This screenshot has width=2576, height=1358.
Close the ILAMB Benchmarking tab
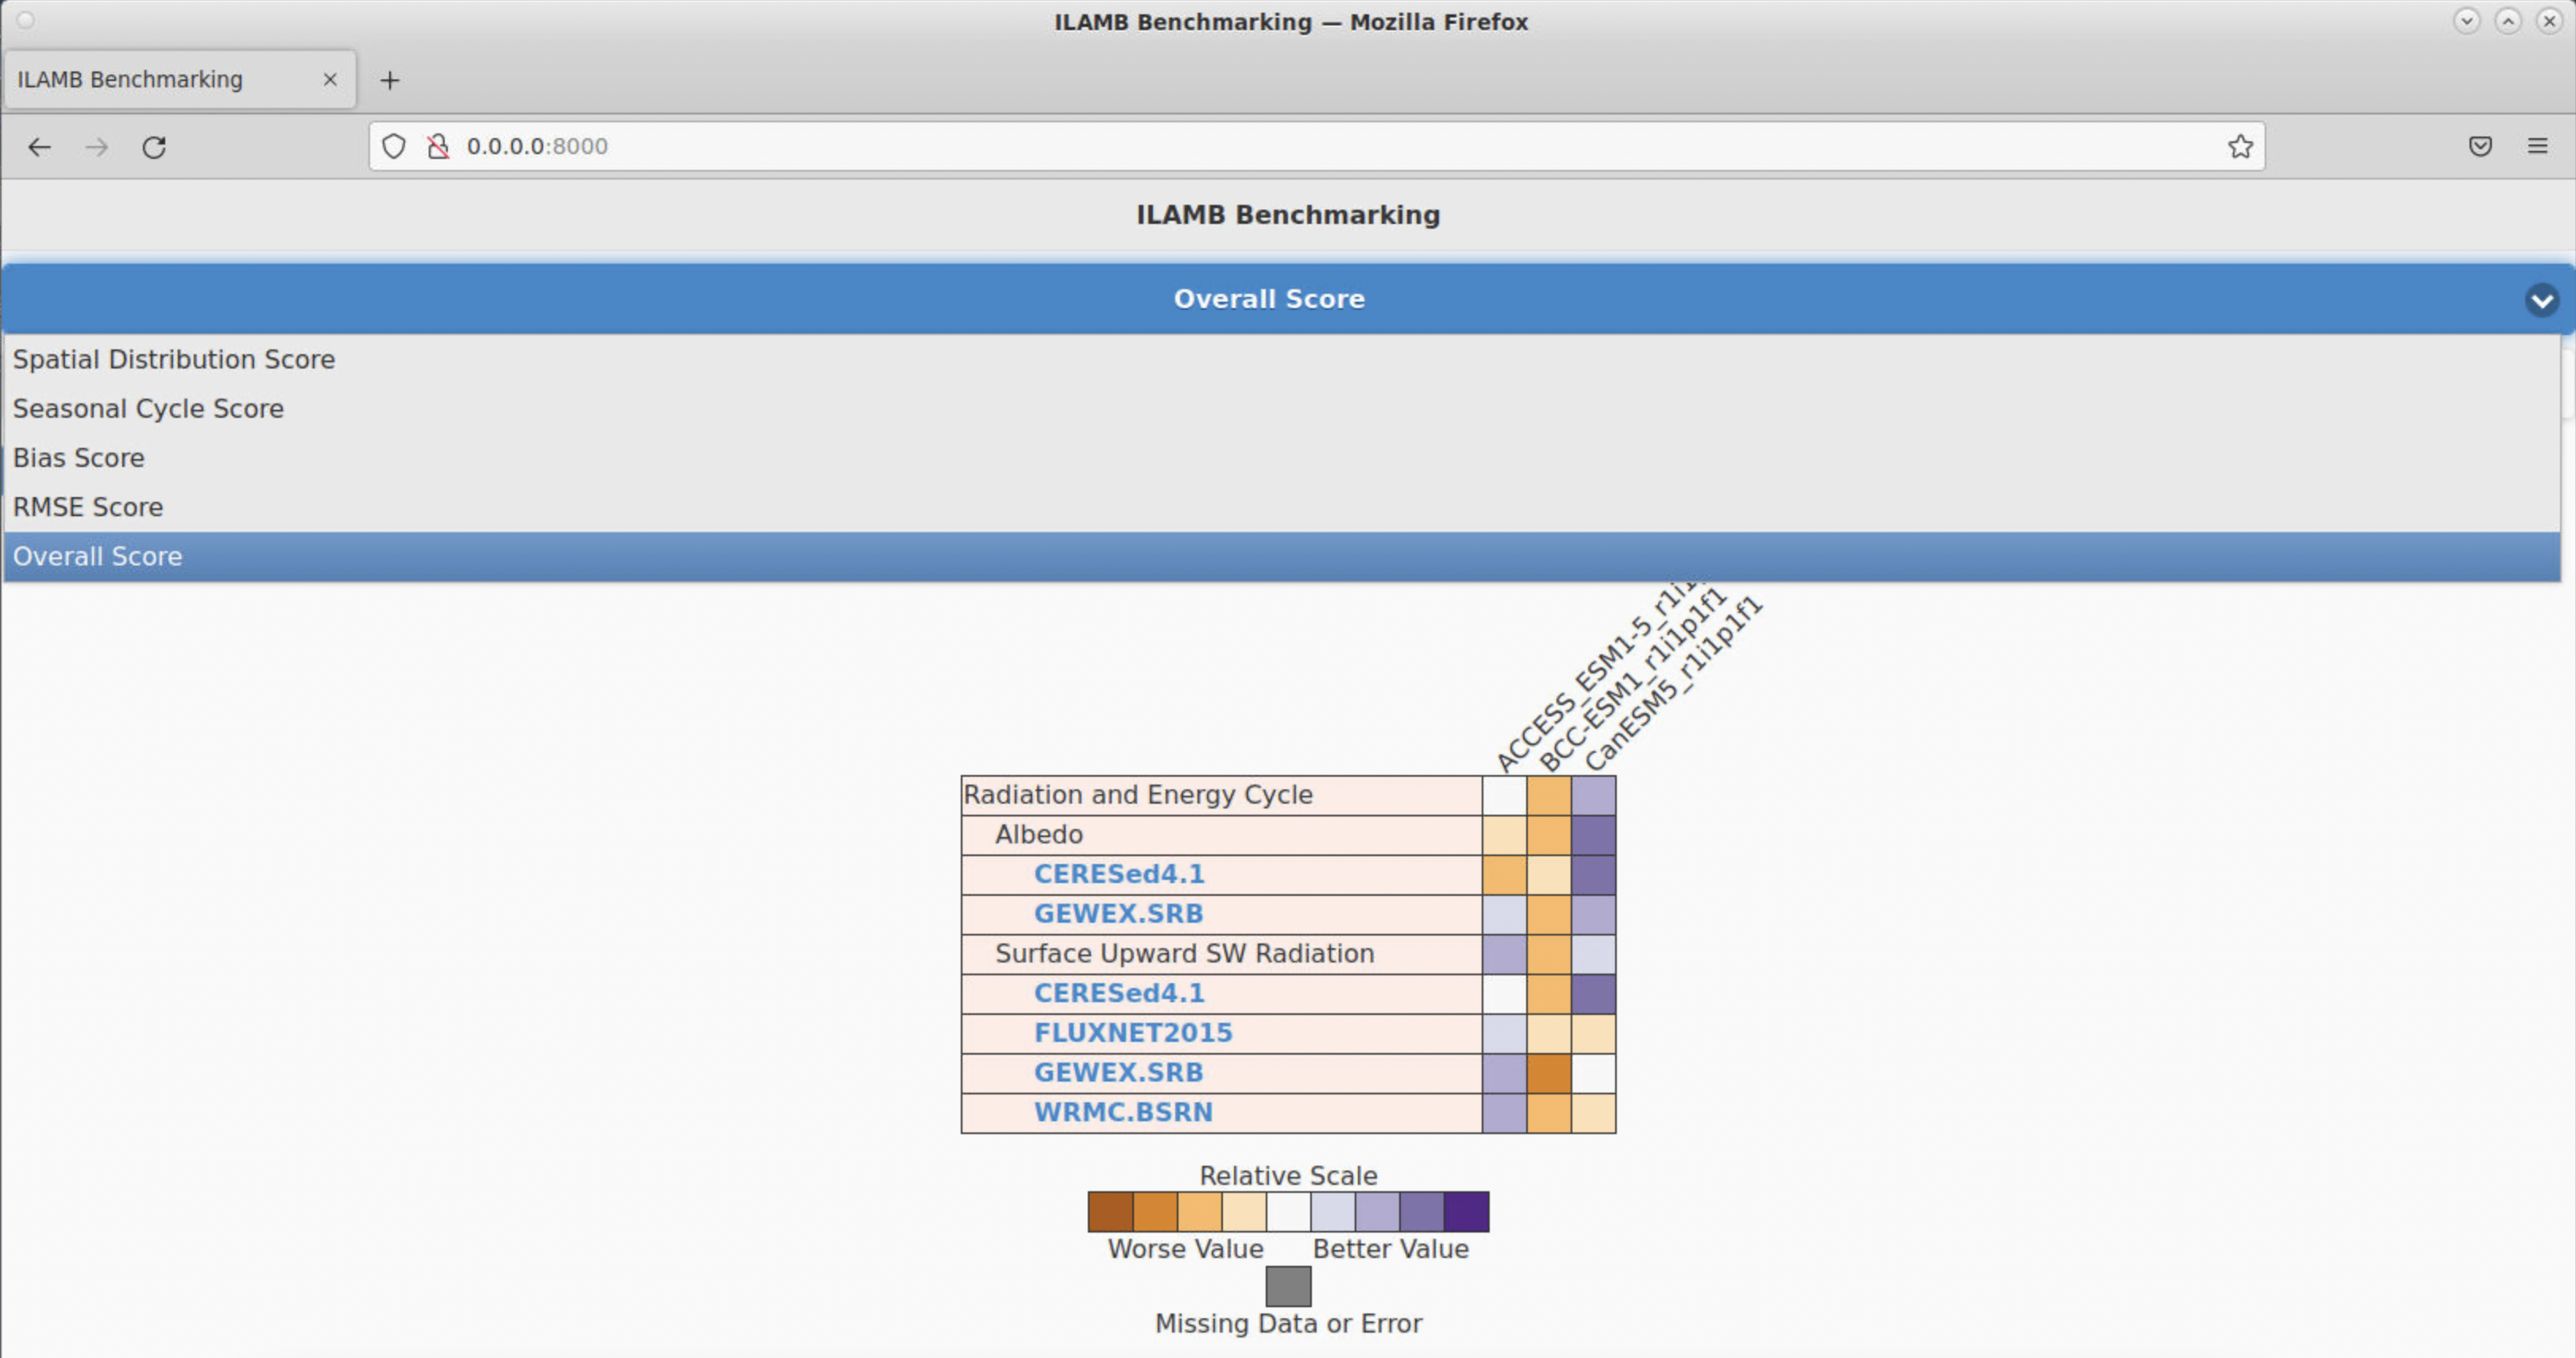coord(330,79)
